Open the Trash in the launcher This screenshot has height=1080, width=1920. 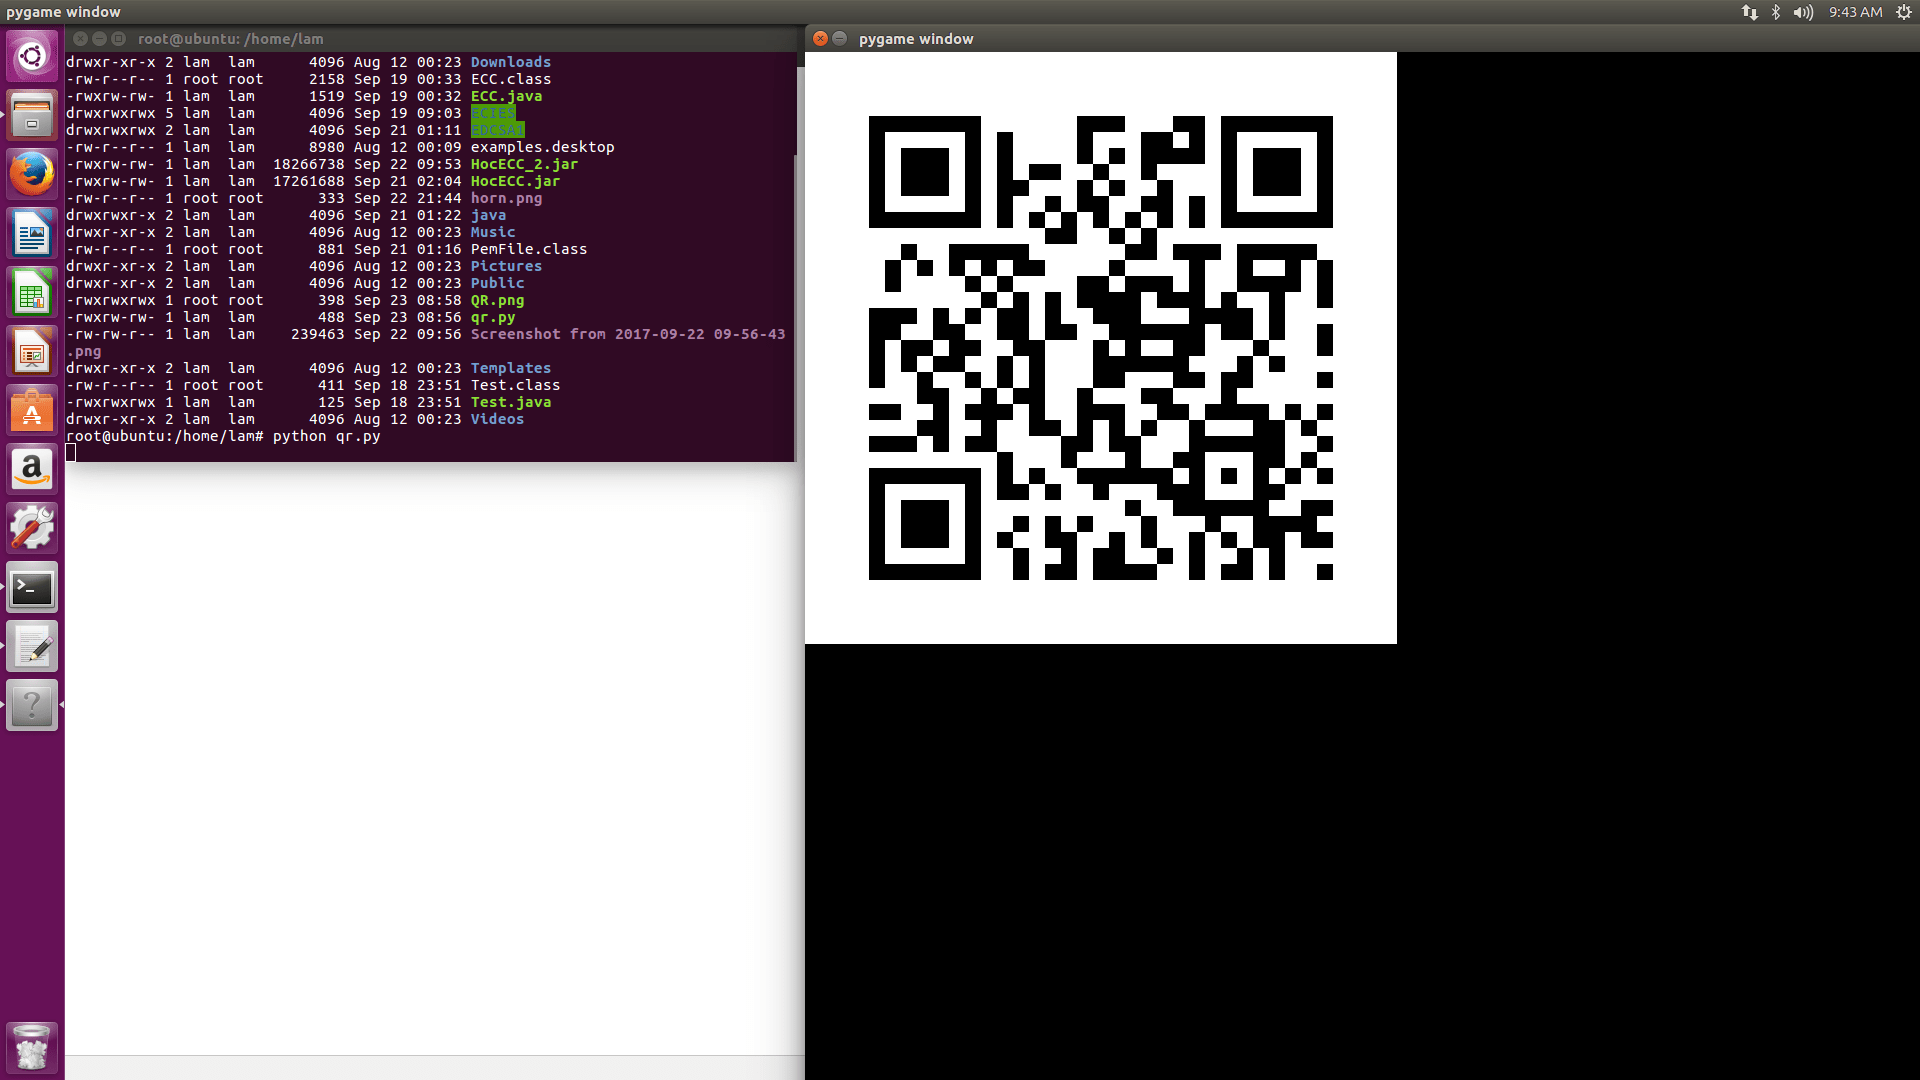[32, 1047]
